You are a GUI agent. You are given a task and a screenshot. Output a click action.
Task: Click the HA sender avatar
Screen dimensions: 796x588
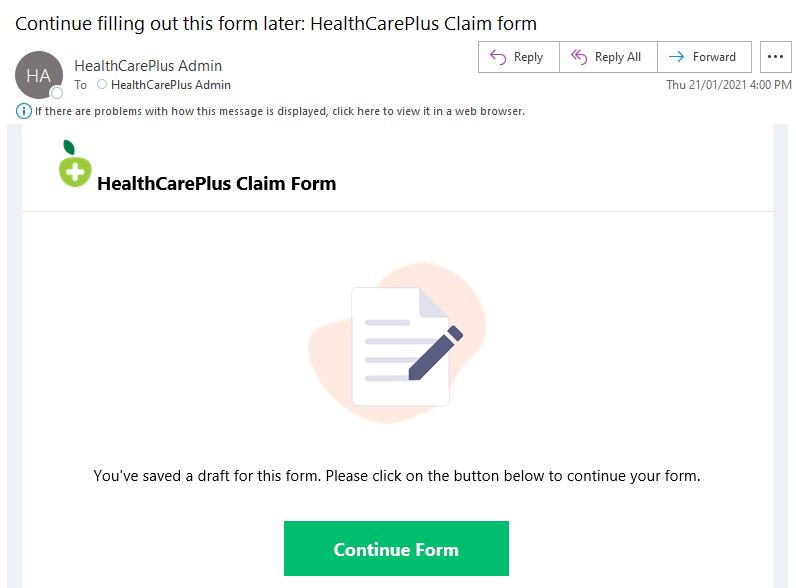[39, 75]
